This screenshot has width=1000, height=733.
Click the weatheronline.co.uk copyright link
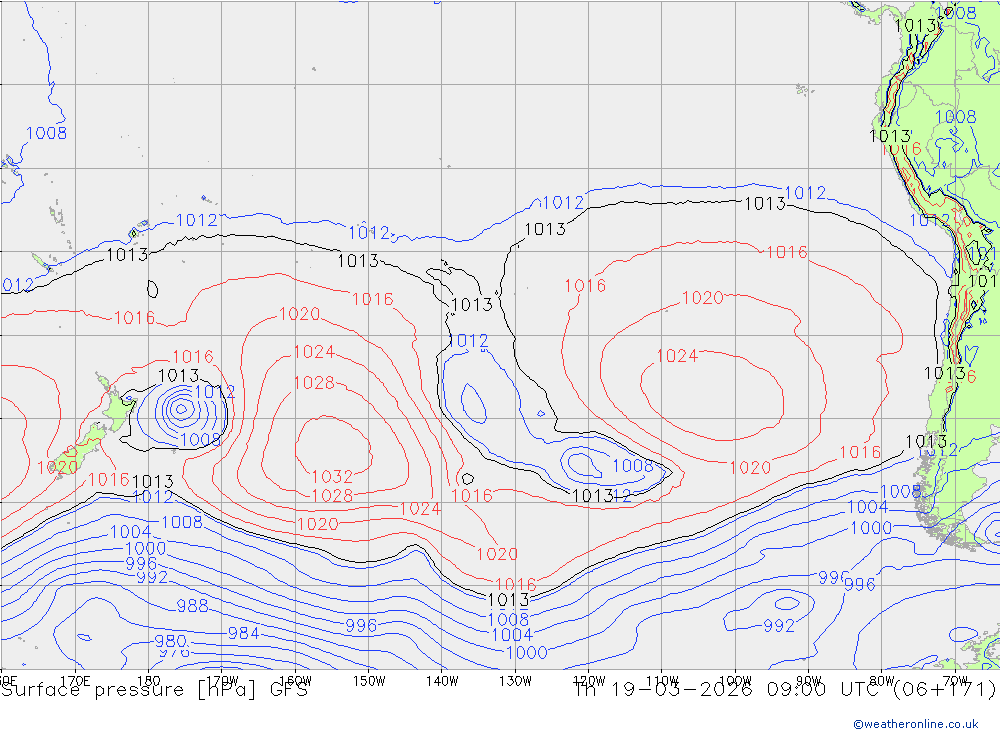point(915,724)
